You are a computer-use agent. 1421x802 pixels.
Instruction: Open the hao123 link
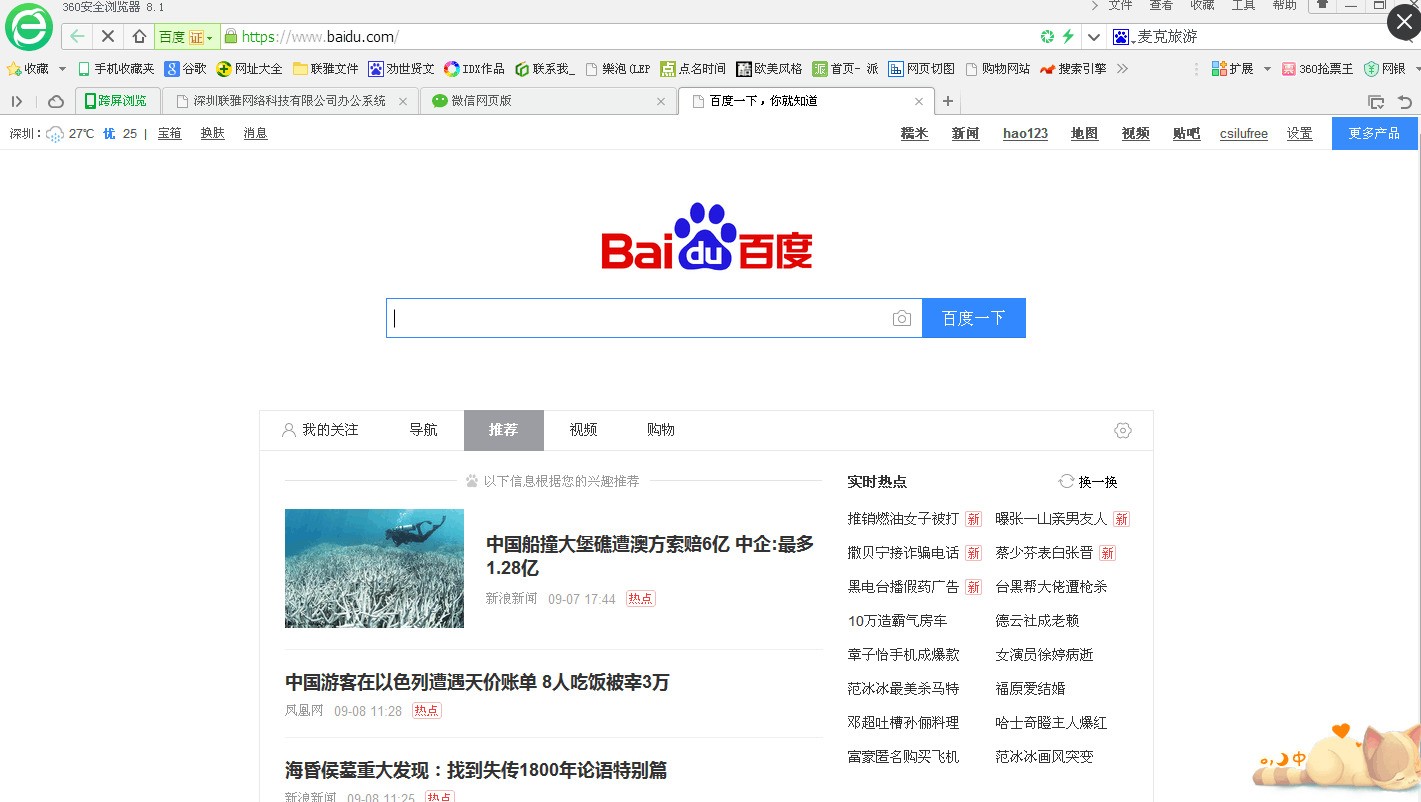coord(1025,134)
